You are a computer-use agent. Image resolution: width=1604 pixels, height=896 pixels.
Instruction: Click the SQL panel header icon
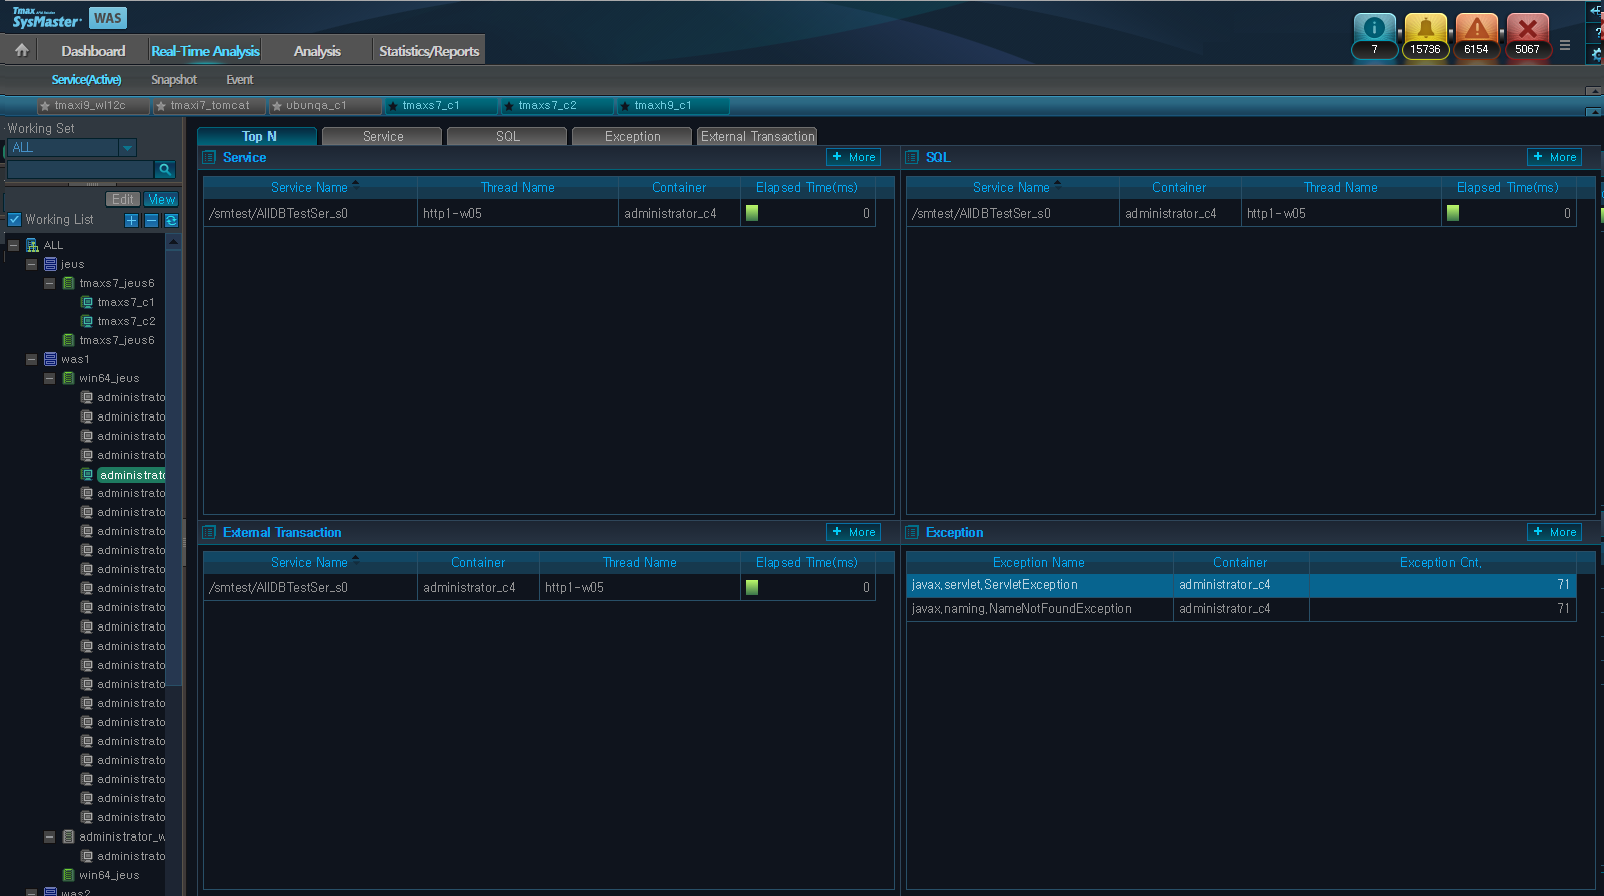click(912, 157)
